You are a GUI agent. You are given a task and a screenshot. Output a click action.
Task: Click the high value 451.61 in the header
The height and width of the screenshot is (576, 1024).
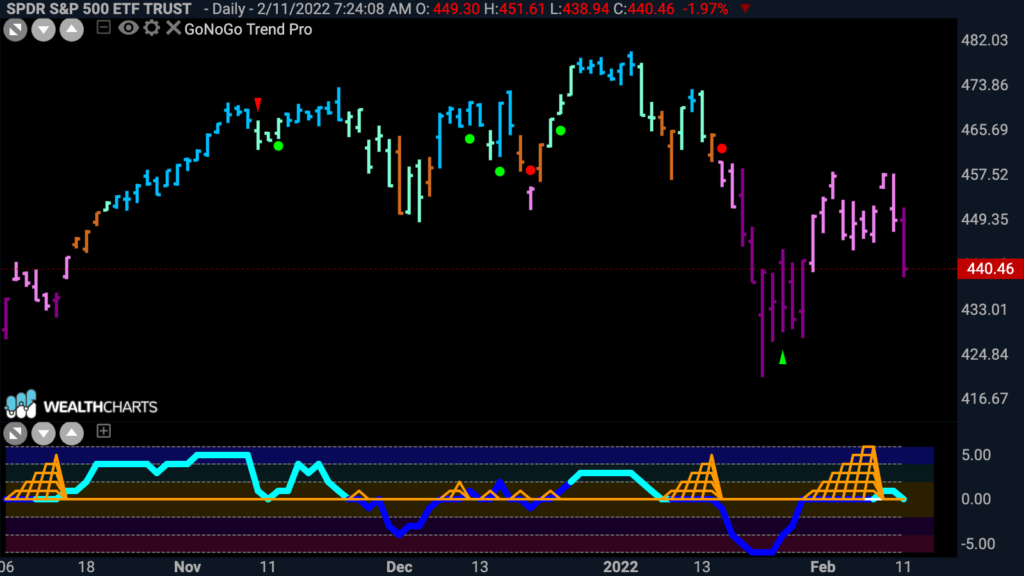522,9
